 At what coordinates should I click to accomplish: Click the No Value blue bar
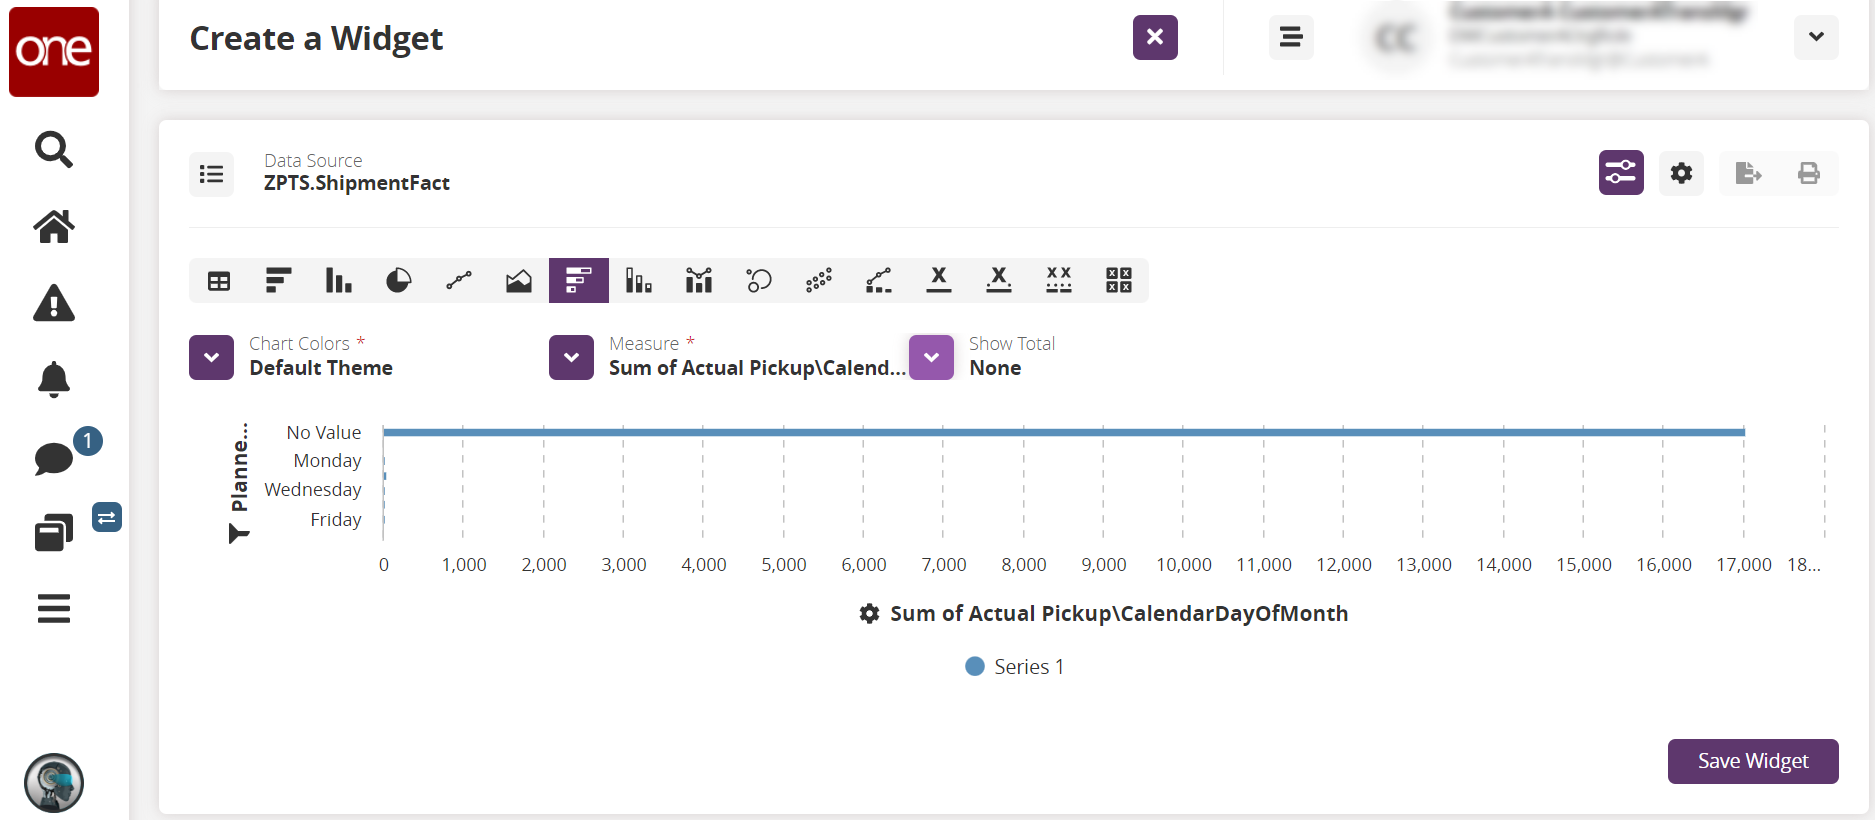click(1063, 432)
